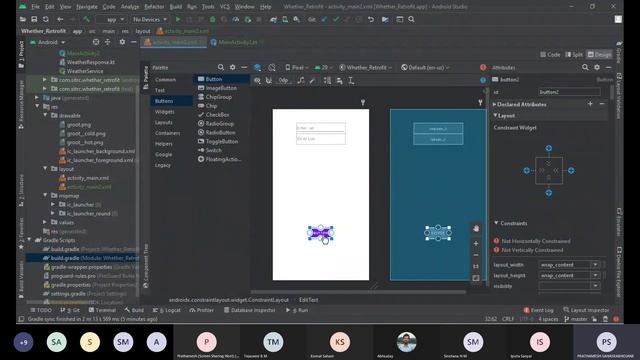Click the Search Everywhere magnifier in toolbar
Viewport: 640px width, 360px height.
411,19
